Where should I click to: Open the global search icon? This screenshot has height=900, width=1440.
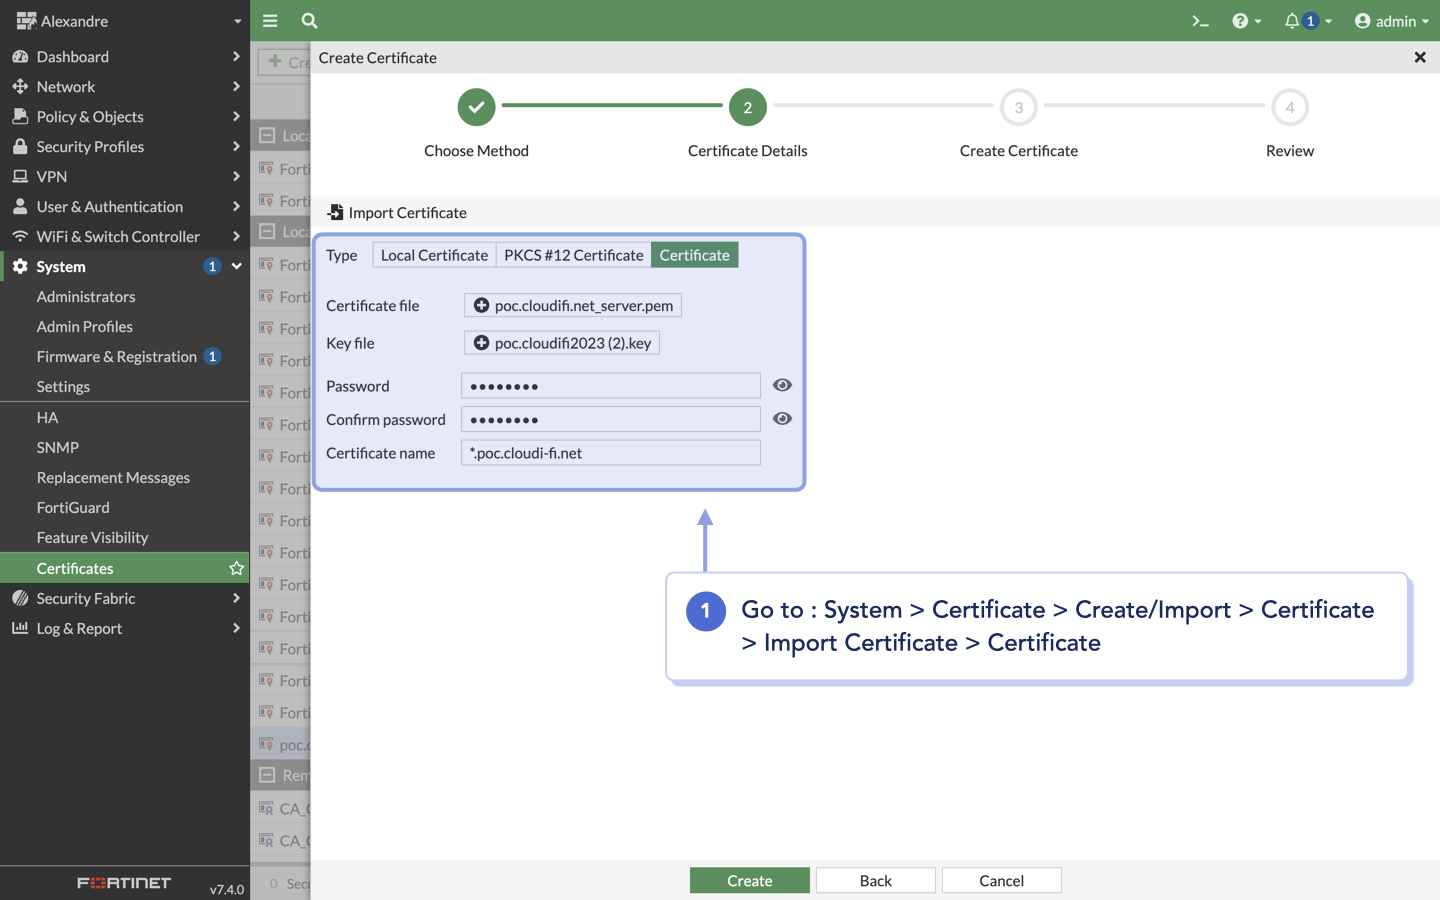pos(309,20)
